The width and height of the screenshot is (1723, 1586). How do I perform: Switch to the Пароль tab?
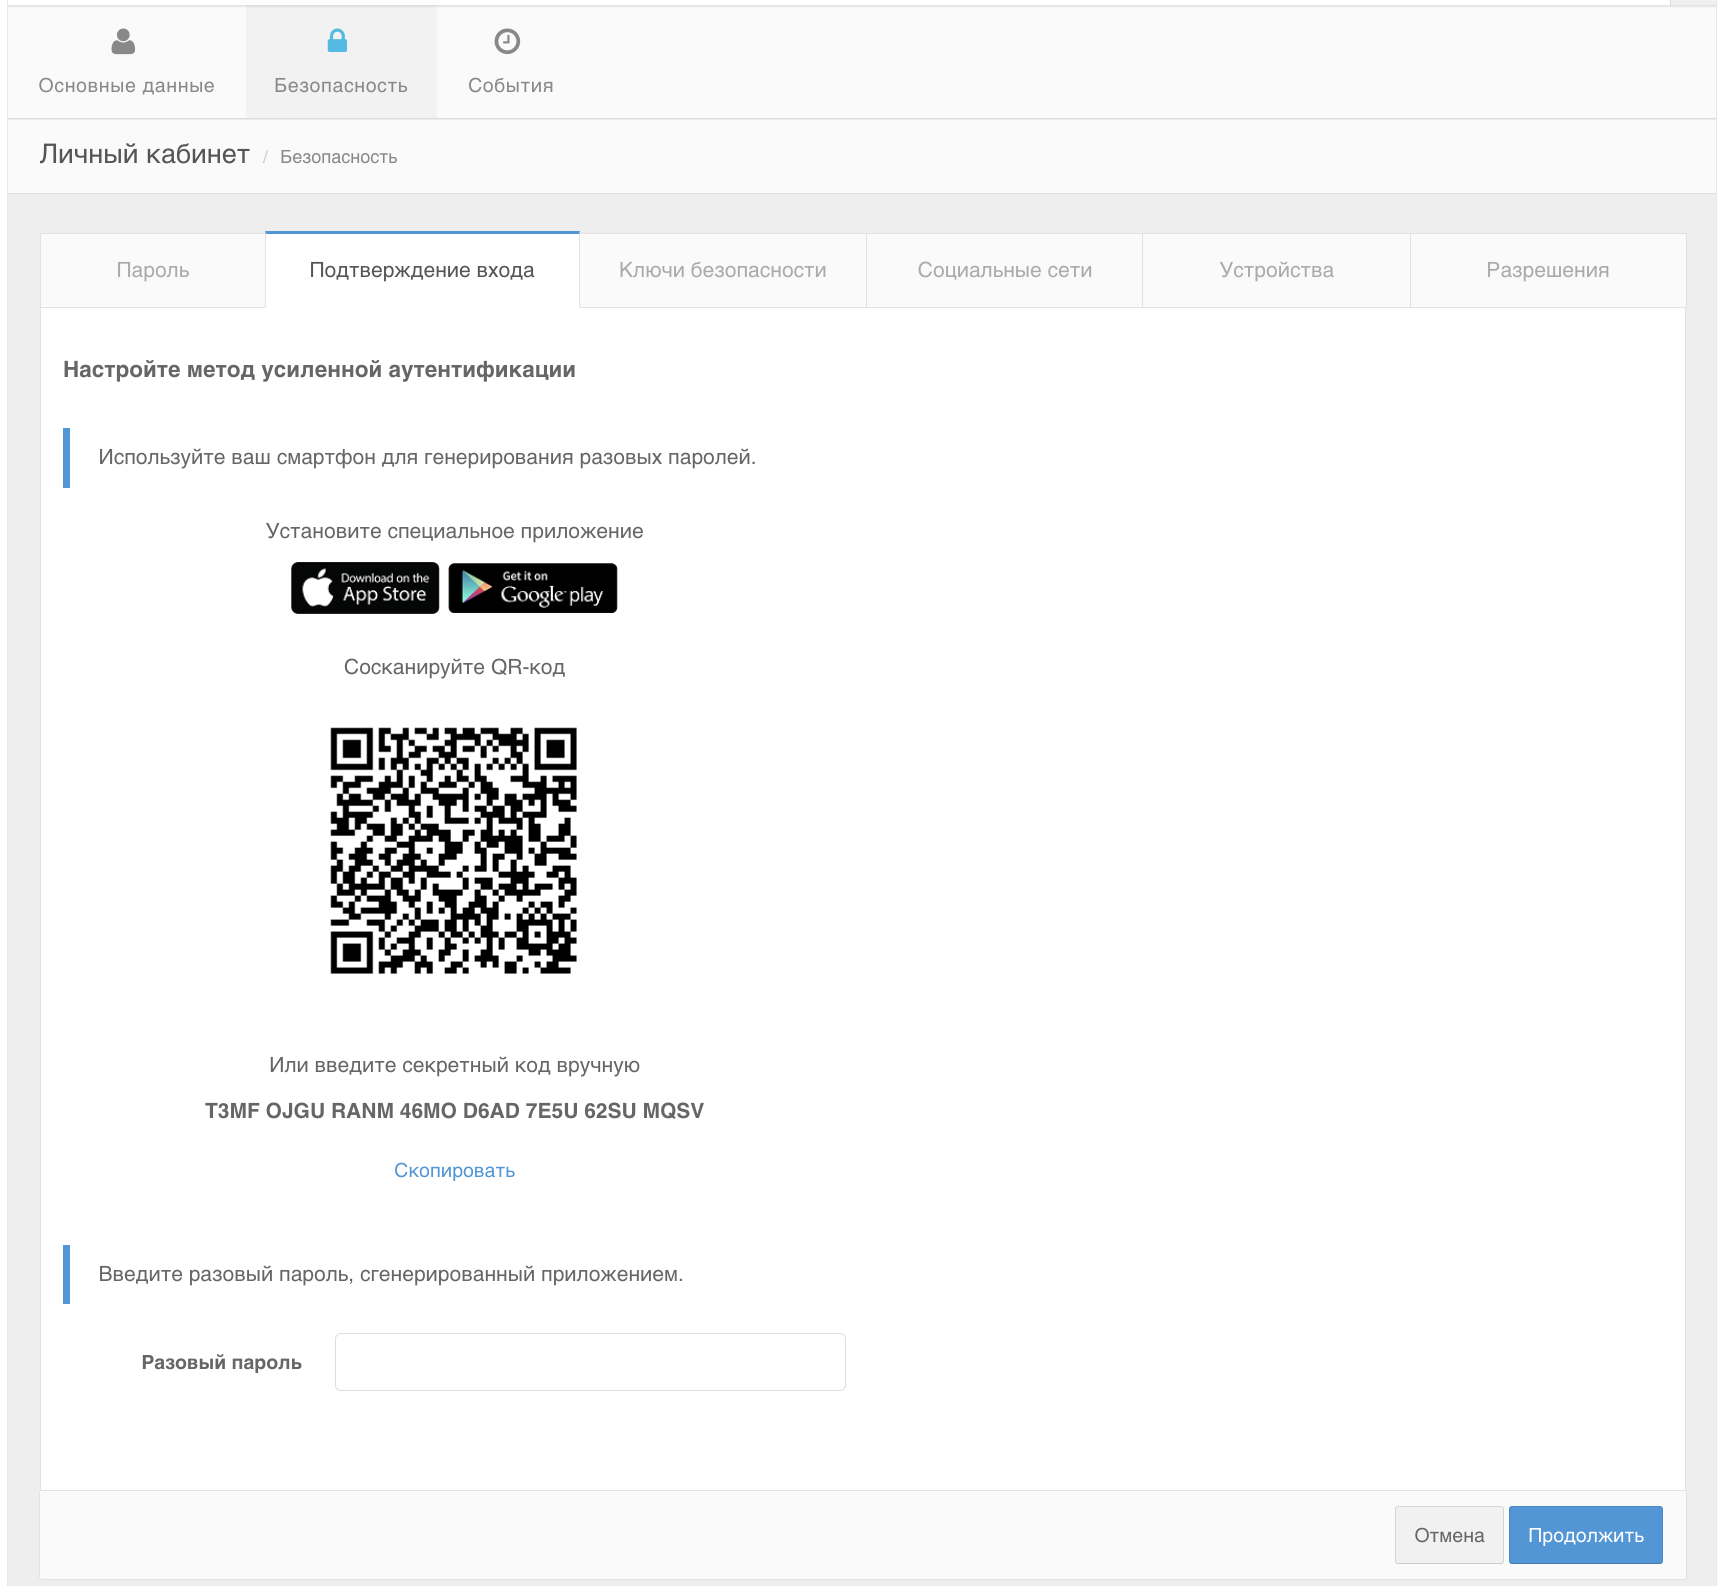click(x=153, y=270)
